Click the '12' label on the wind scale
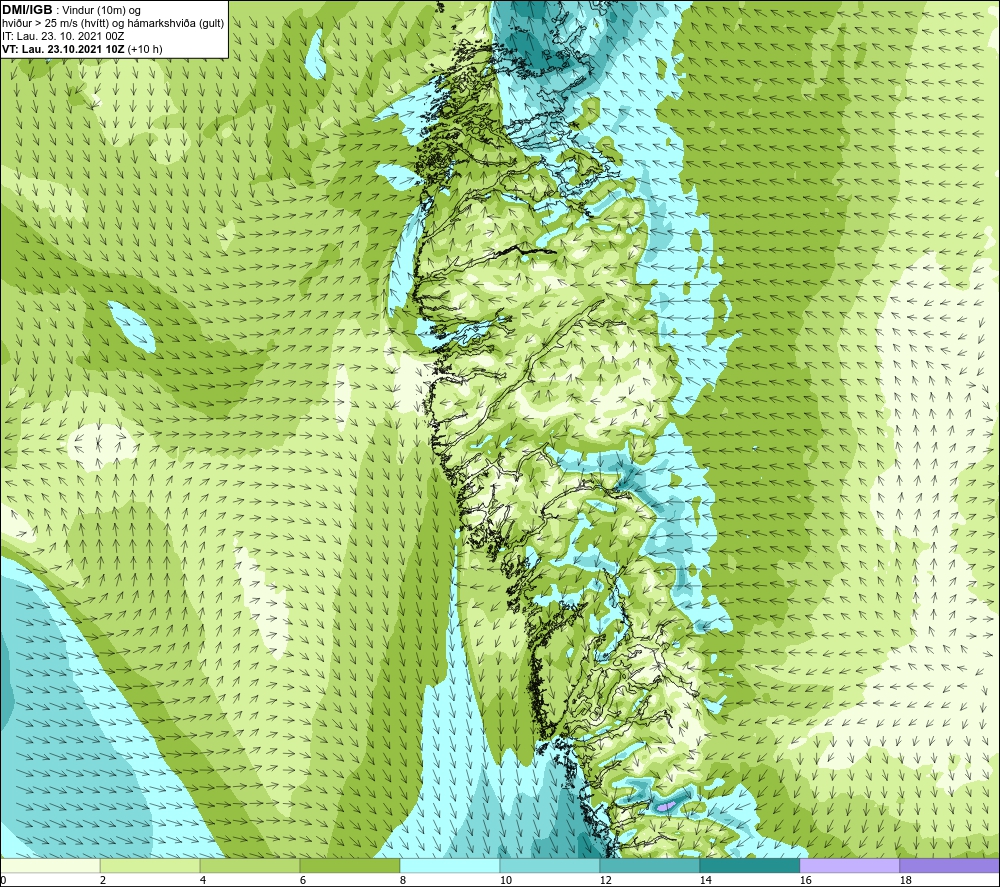The height and width of the screenshot is (887, 1000). click(x=606, y=881)
